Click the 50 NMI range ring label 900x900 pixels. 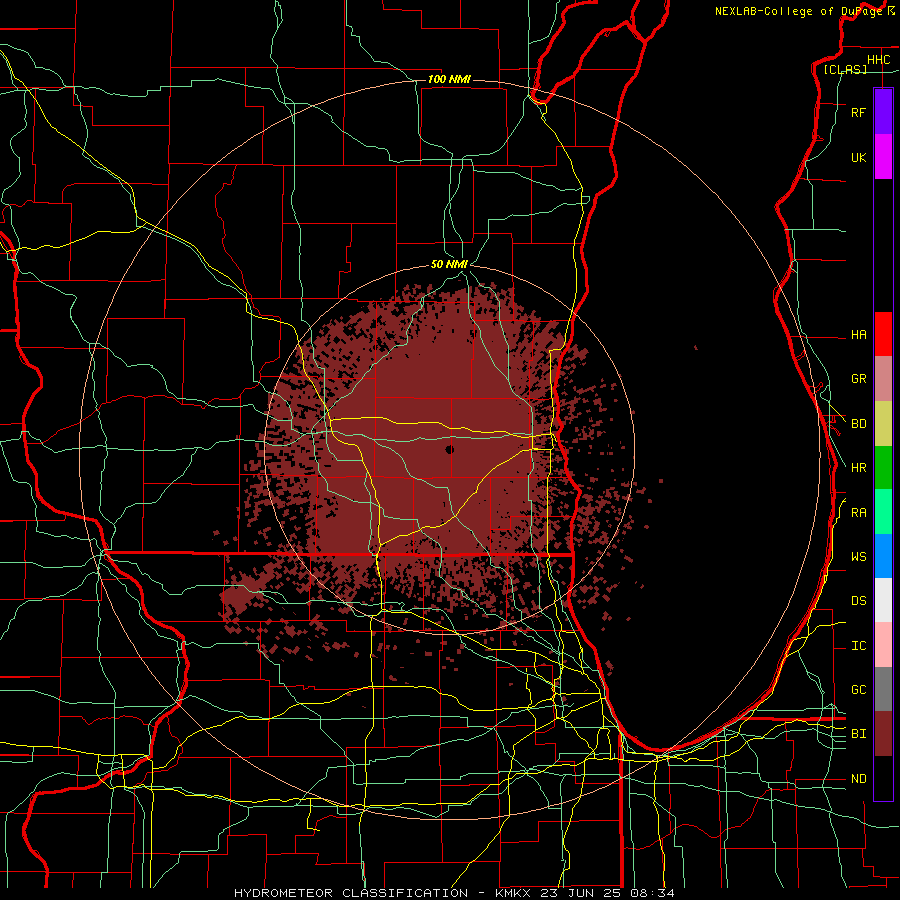coord(449,264)
